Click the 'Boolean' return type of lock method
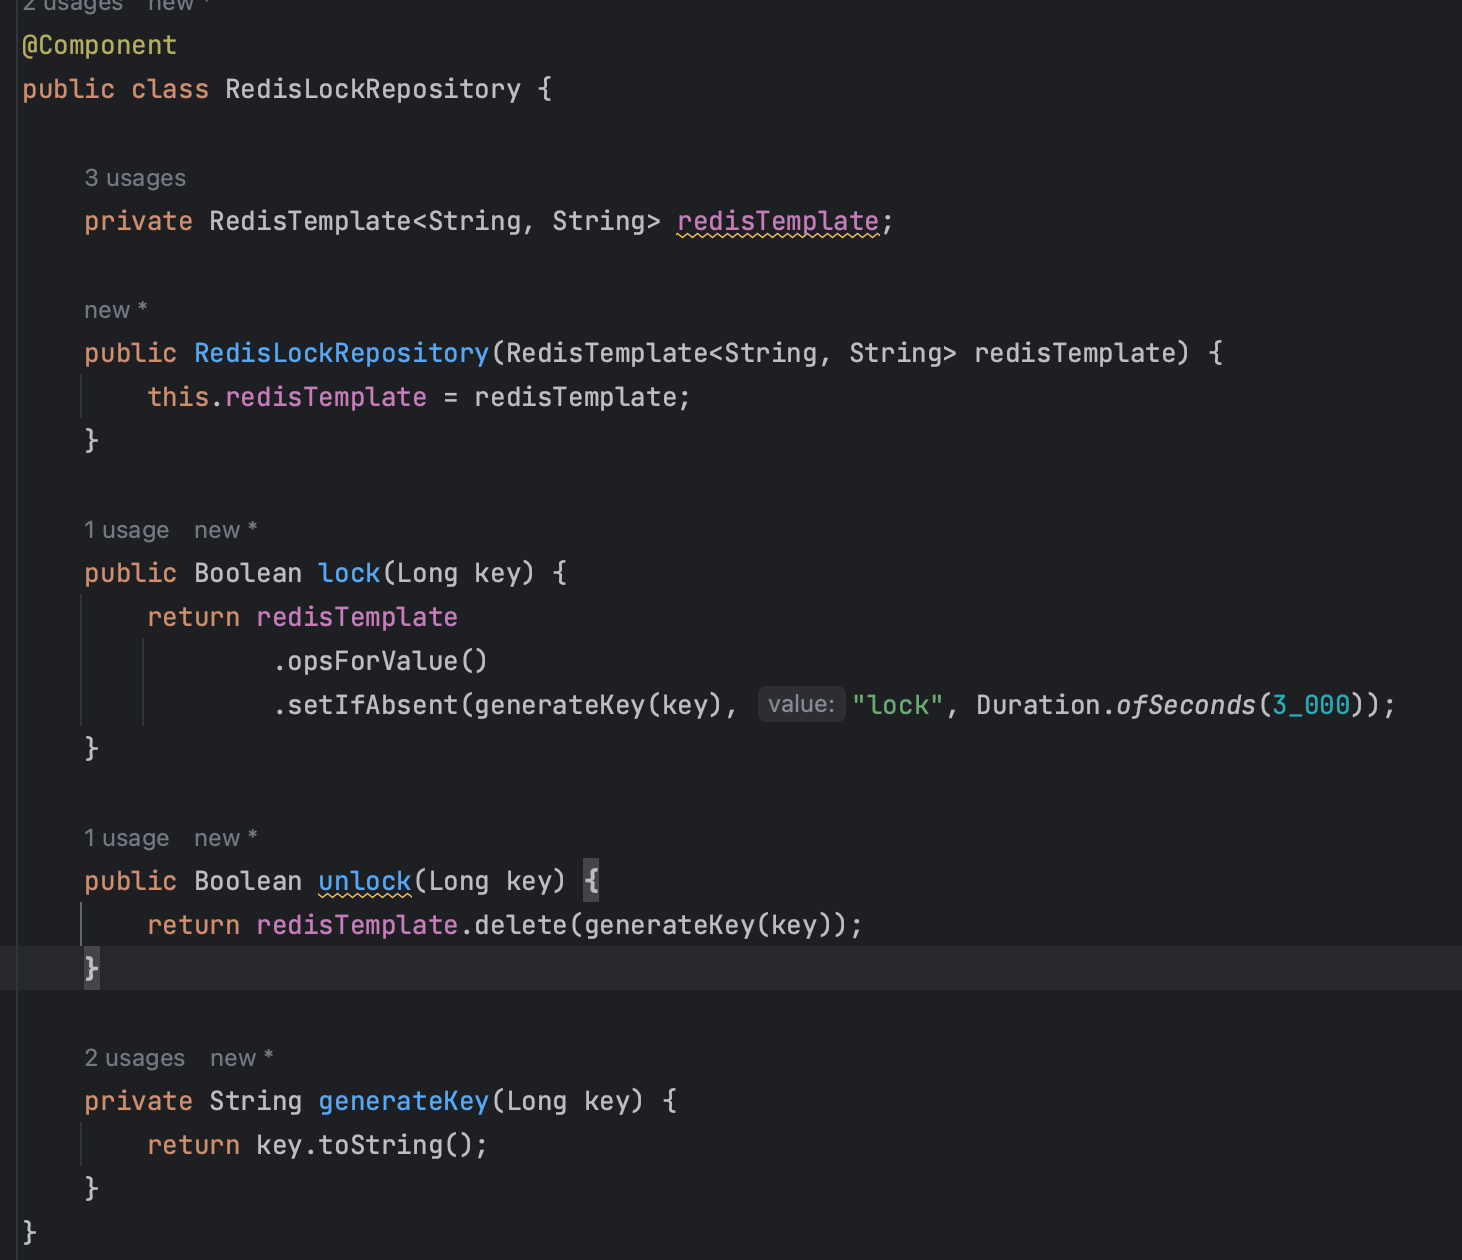 pos(248,573)
